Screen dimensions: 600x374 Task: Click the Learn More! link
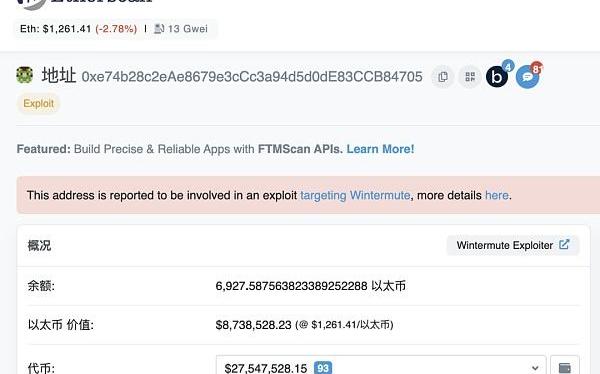[380, 149]
